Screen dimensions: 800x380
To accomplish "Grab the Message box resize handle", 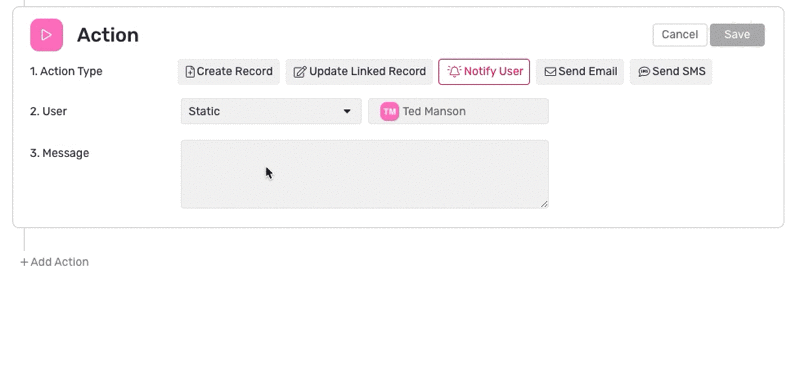I will pos(544,204).
